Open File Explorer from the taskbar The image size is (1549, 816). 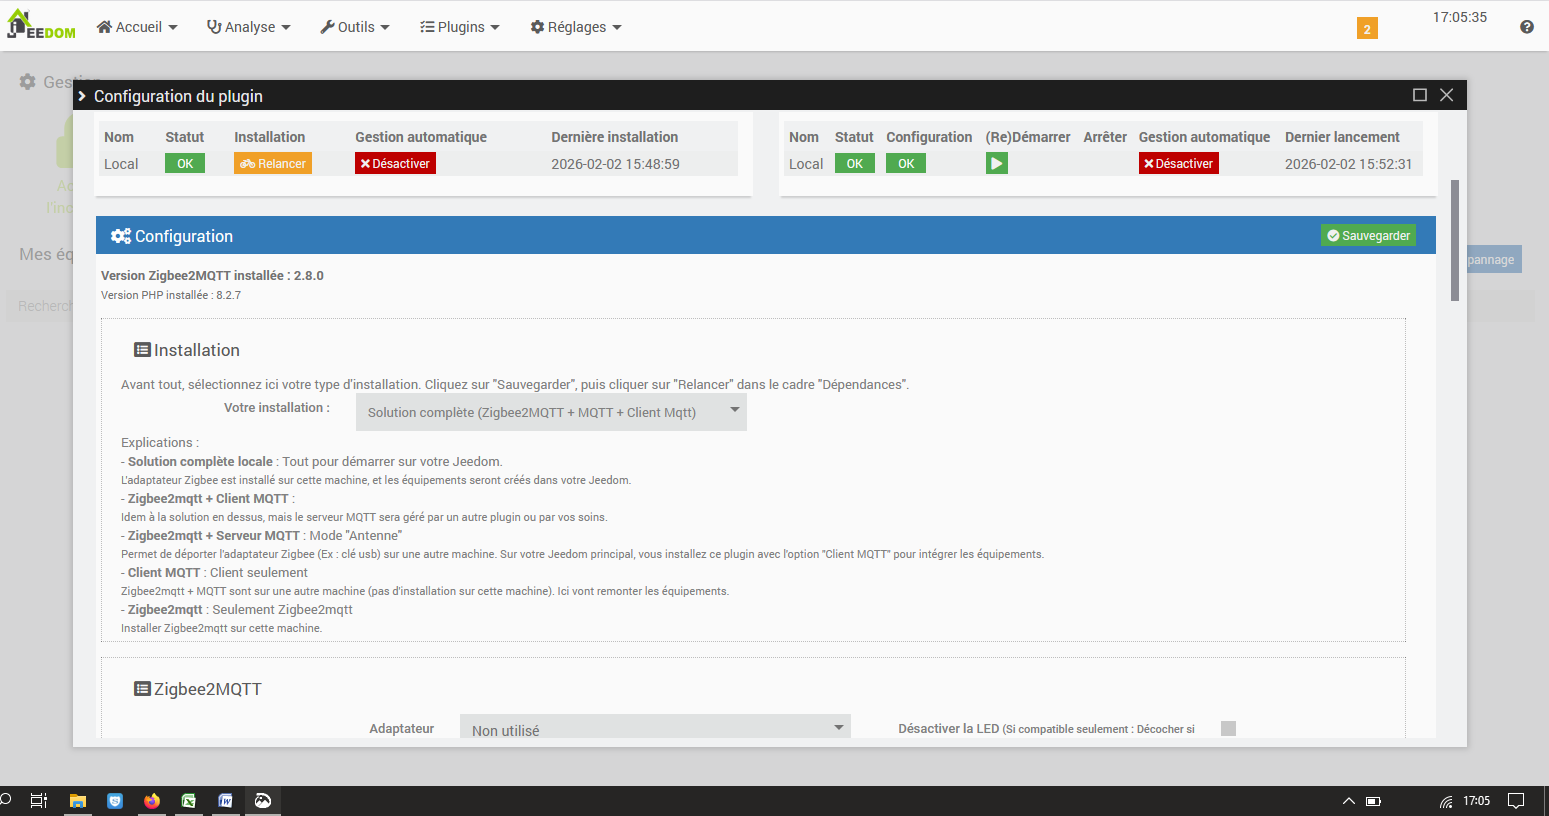pyautogui.click(x=77, y=801)
